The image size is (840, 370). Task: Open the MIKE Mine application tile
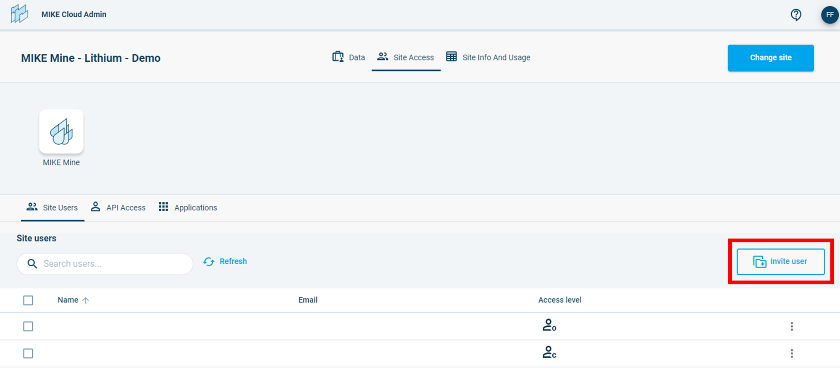click(61, 132)
